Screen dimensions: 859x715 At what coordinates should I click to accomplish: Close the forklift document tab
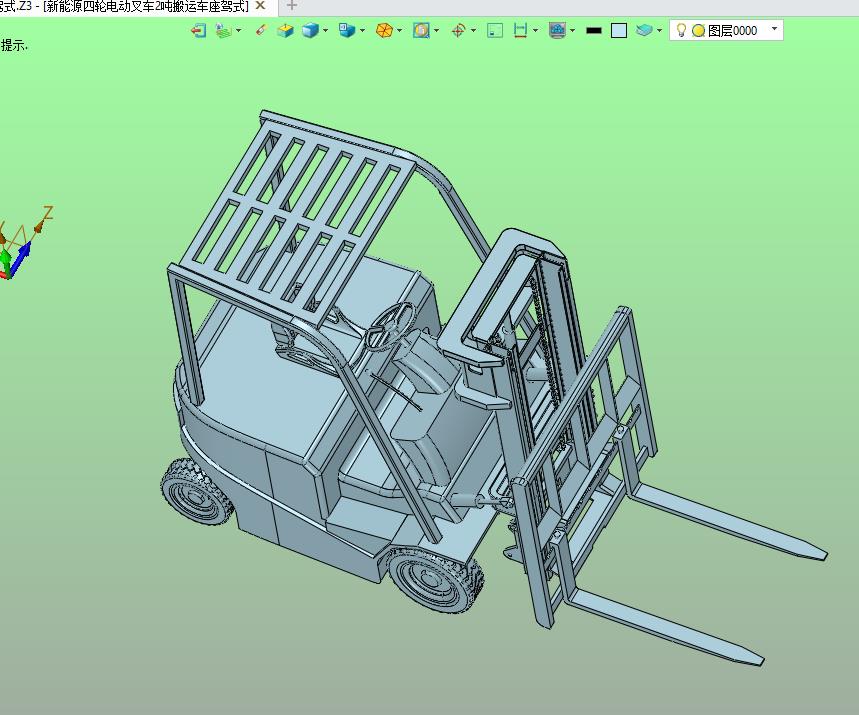tap(261, 6)
